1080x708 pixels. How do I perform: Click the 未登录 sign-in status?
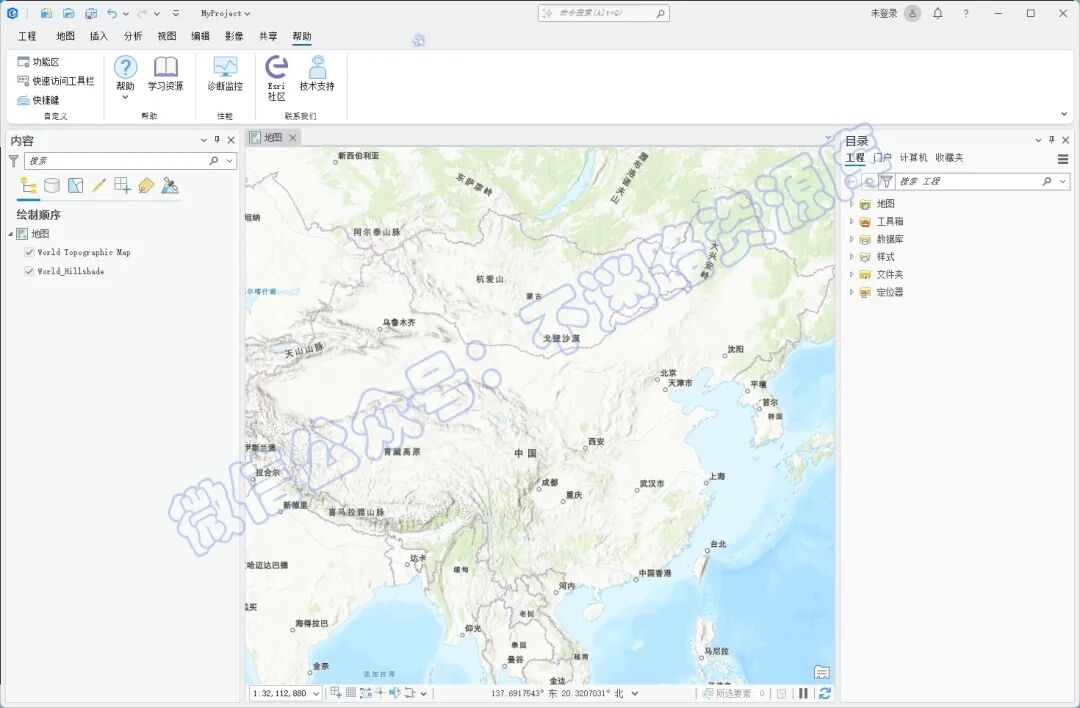click(x=884, y=13)
